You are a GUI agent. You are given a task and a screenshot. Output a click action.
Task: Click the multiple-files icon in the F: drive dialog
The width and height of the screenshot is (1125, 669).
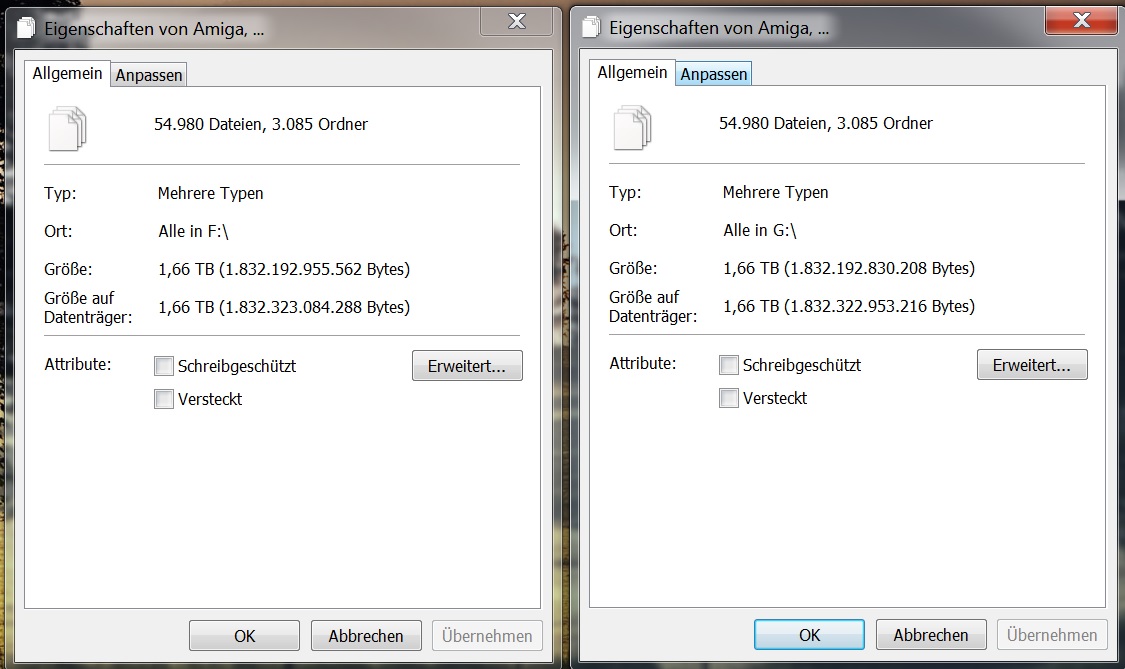coord(67,128)
